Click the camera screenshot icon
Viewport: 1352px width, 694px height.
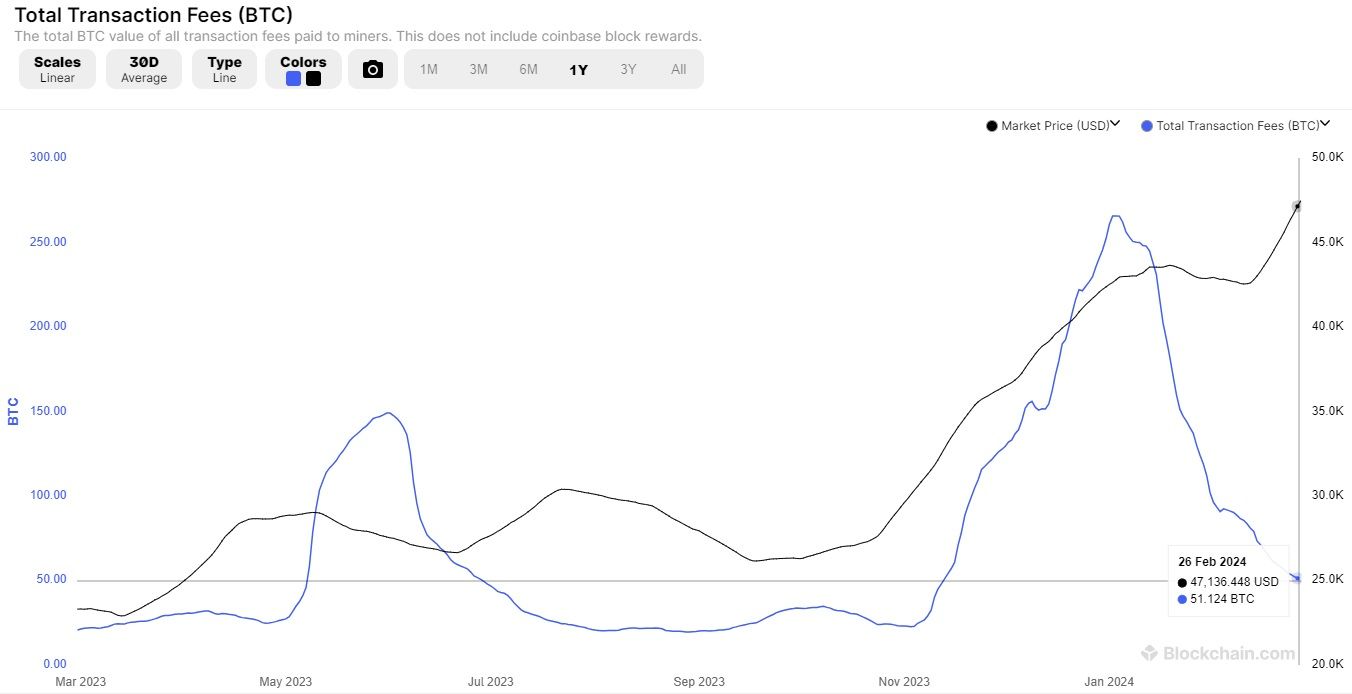[x=373, y=69]
